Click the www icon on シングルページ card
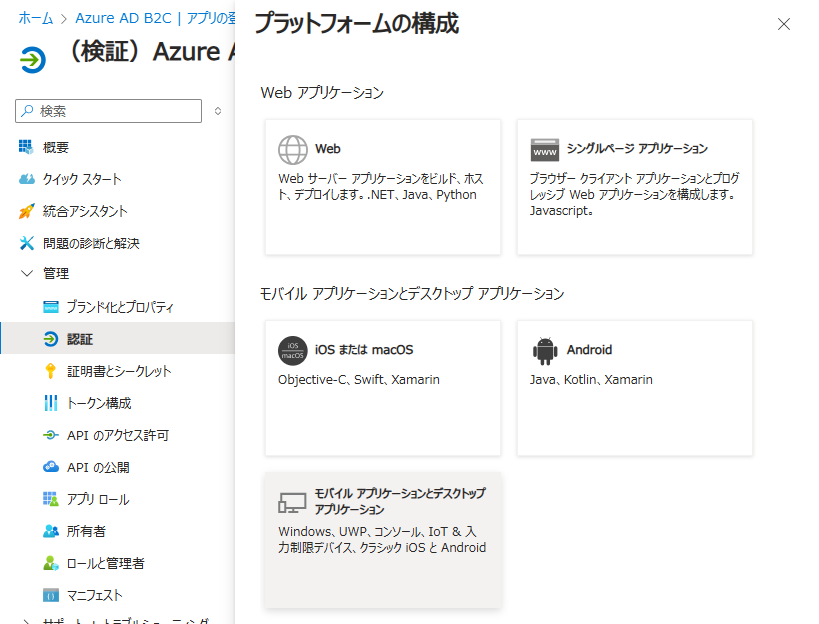Screen dimensions: 819x624 (545, 150)
